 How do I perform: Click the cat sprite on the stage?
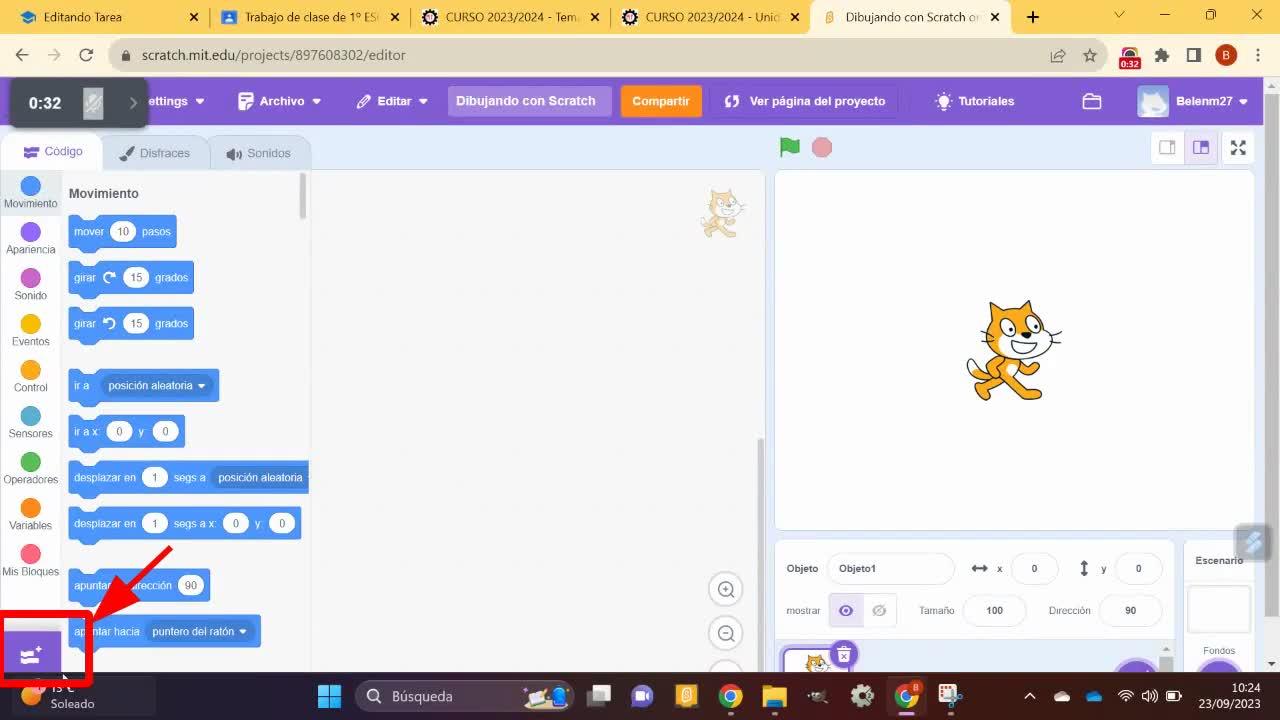1013,350
